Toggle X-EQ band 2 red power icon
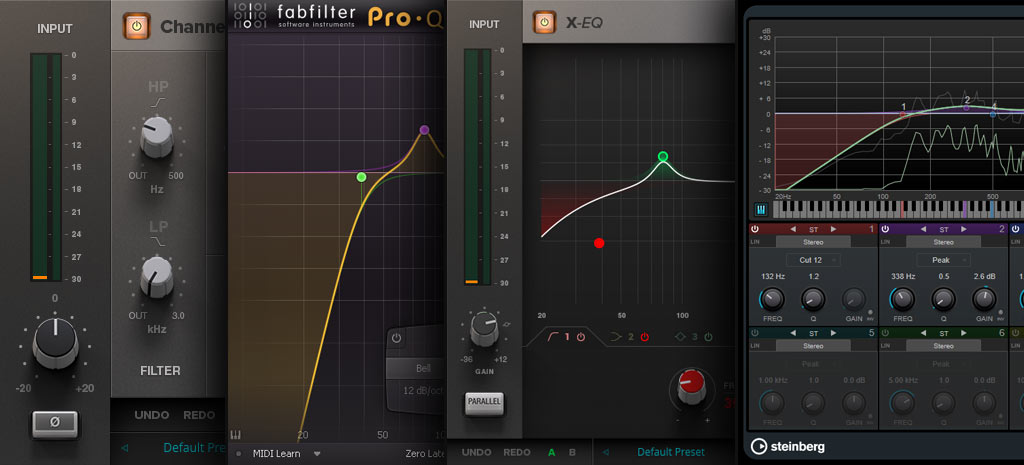 tap(645, 337)
